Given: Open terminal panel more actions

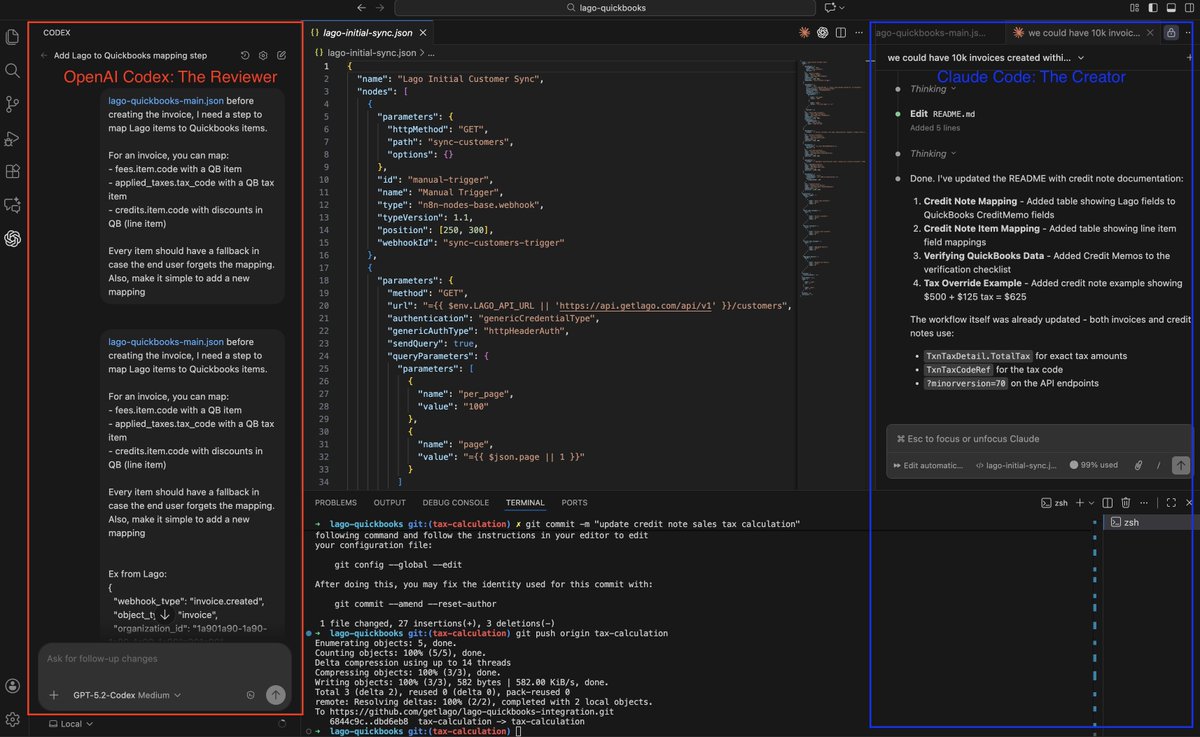Looking at the screenshot, I should (x=1146, y=502).
